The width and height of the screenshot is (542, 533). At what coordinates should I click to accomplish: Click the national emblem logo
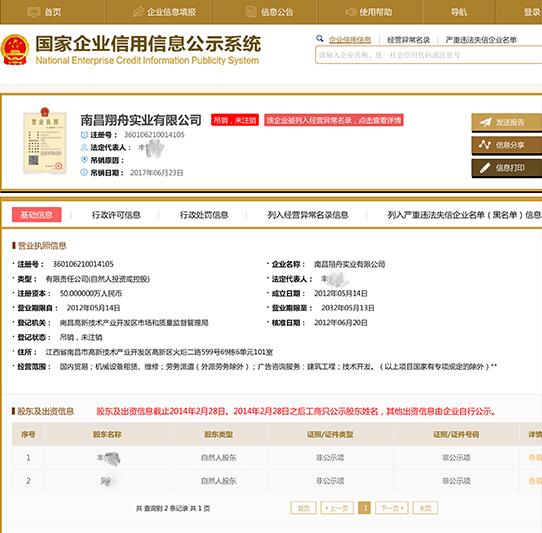click(15, 50)
